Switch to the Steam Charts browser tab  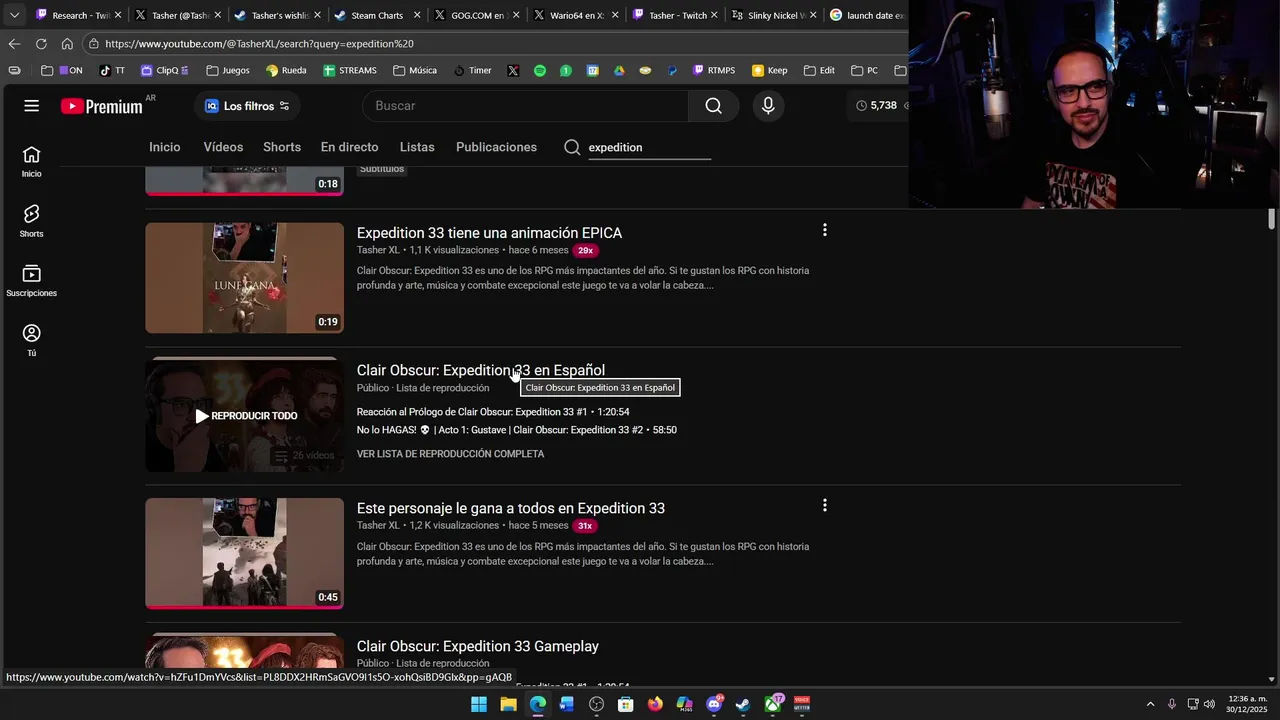pyautogui.click(x=377, y=15)
